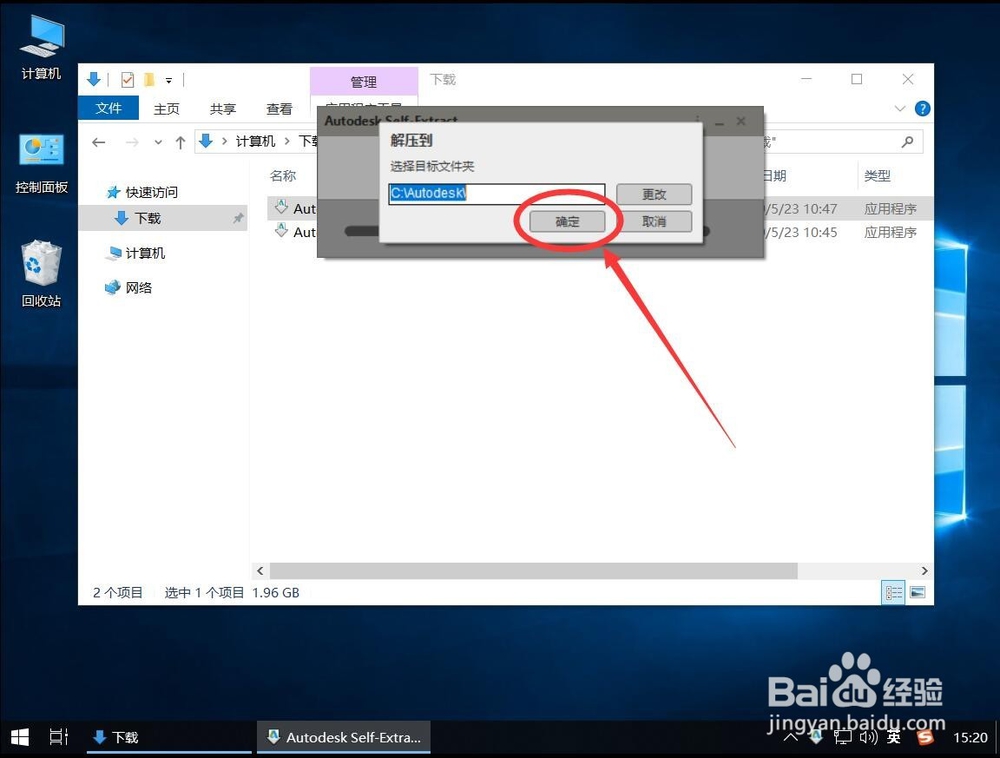Open the Autodesk Self-Extract taskbar icon
Image resolution: width=1000 pixels, height=758 pixels.
coord(343,737)
